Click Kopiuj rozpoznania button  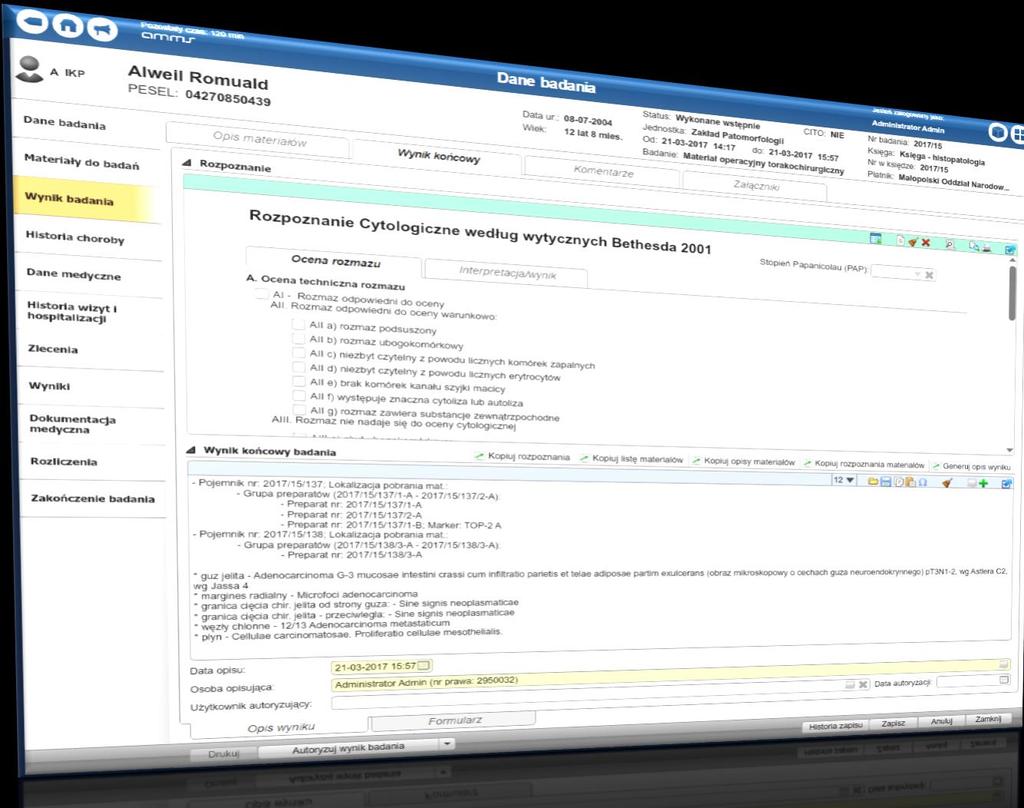tap(522, 457)
